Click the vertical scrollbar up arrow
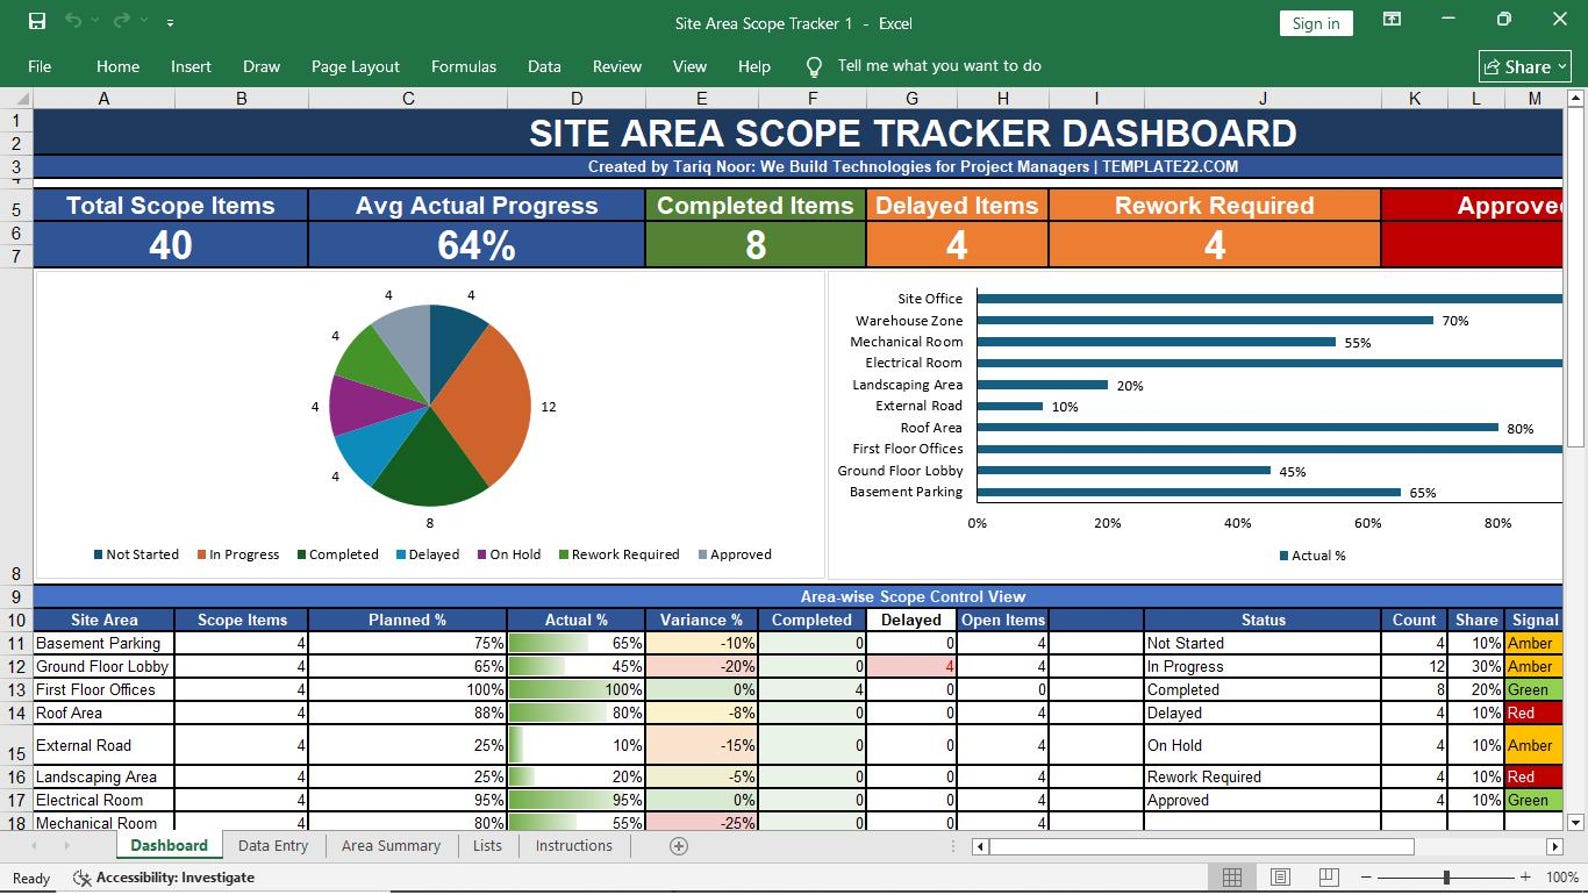This screenshot has width=1588, height=895. tap(1575, 99)
